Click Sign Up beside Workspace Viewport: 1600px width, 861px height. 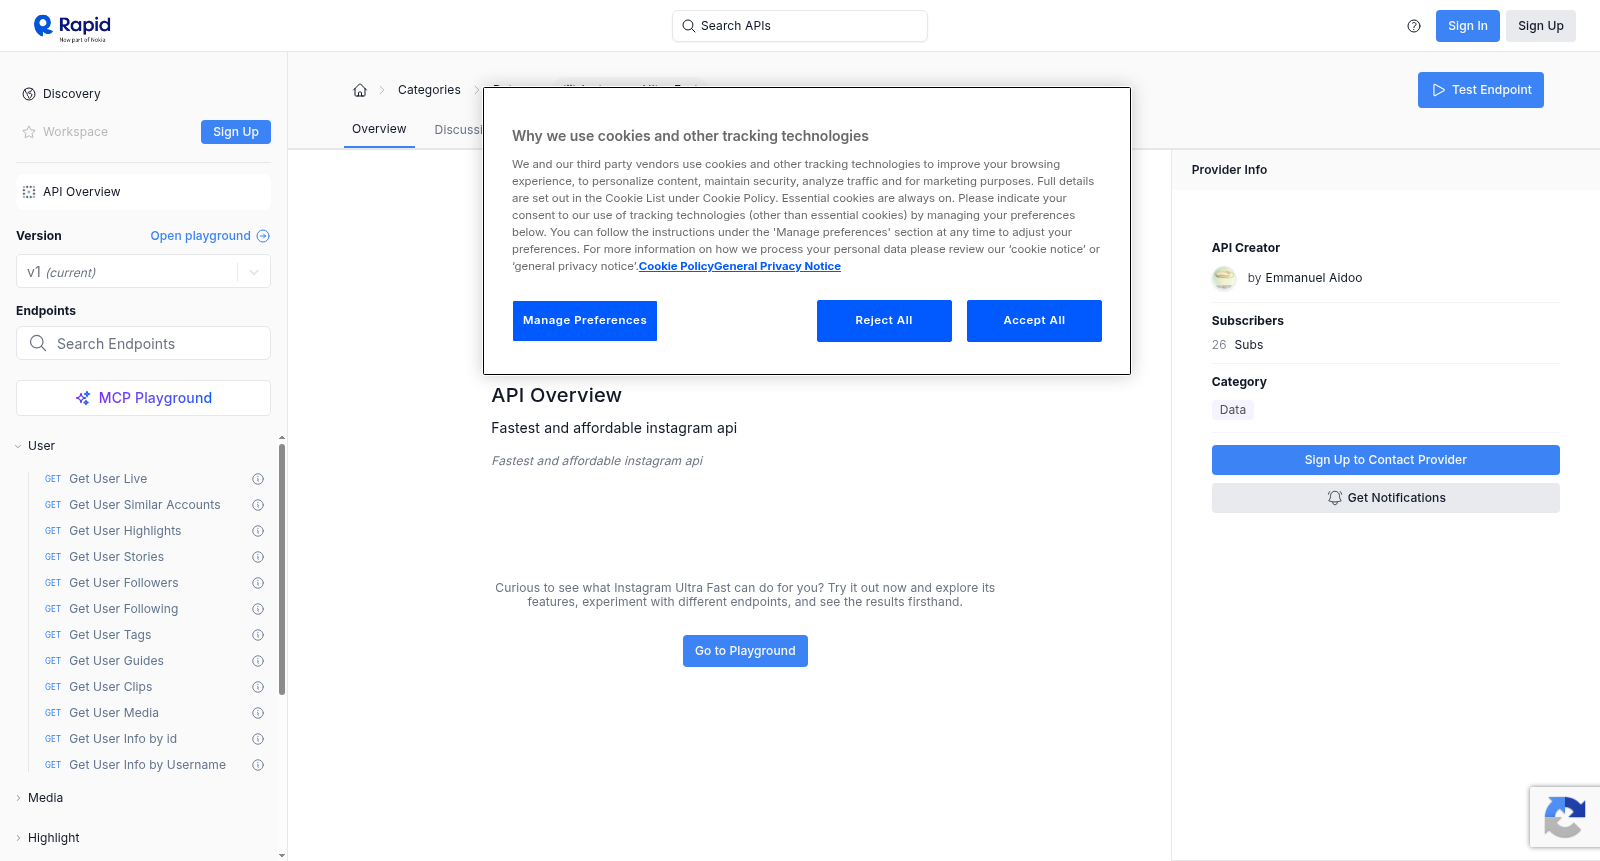click(236, 132)
